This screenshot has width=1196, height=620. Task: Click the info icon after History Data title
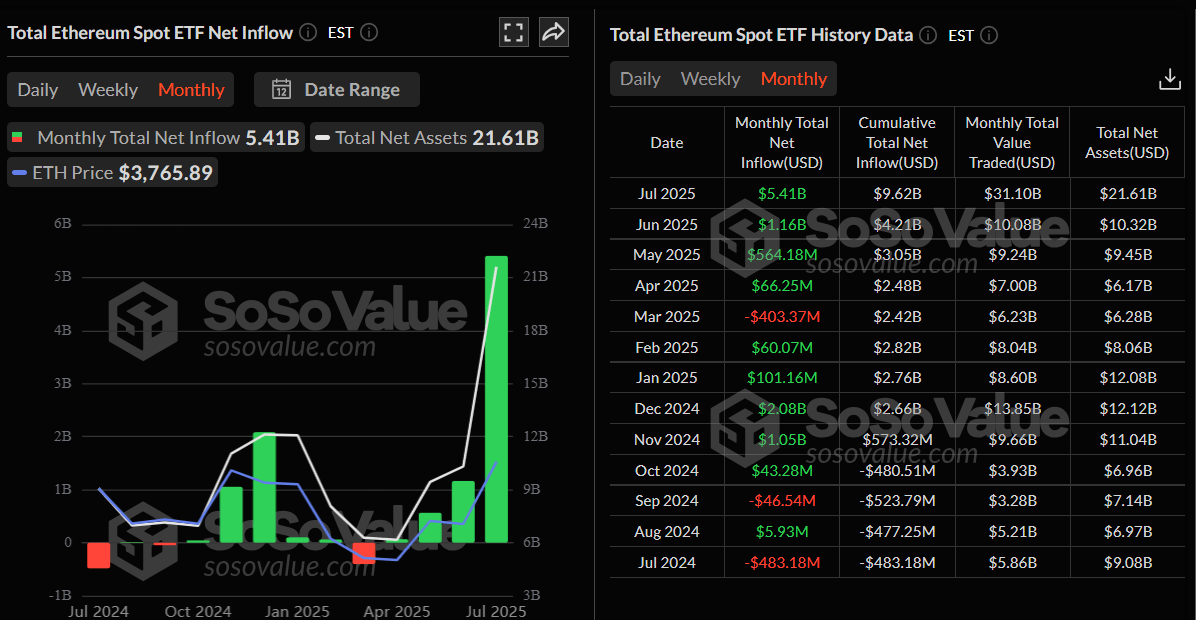tap(927, 34)
